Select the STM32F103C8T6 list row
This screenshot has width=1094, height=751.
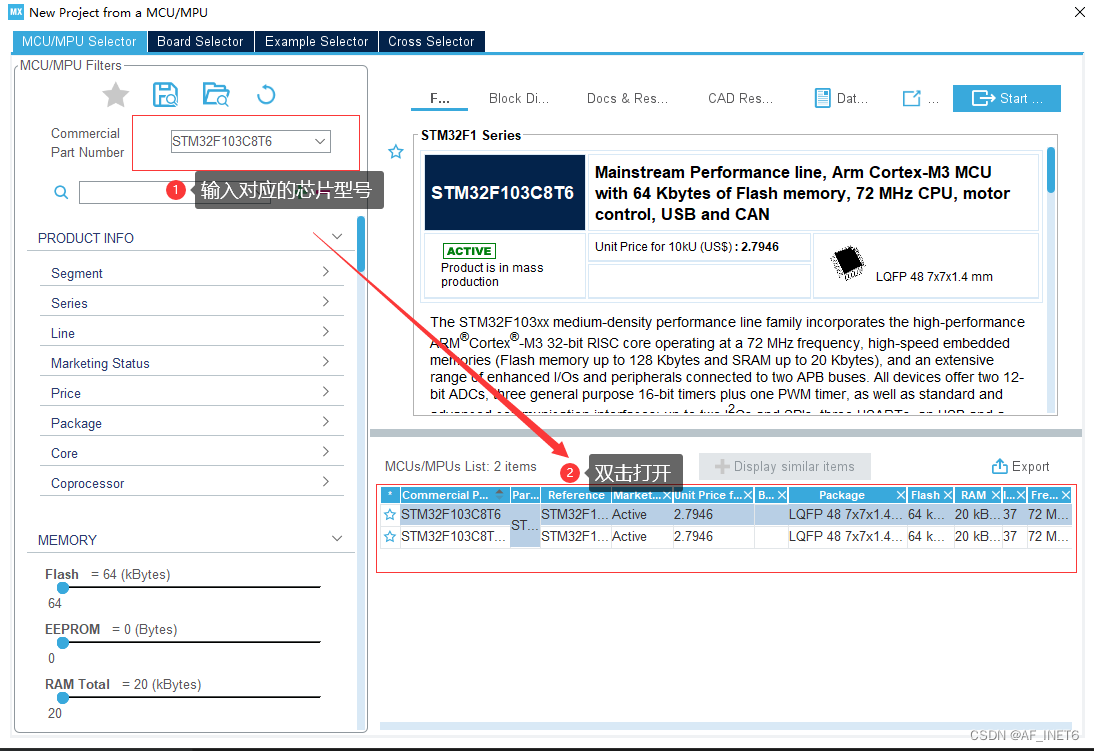point(726,514)
